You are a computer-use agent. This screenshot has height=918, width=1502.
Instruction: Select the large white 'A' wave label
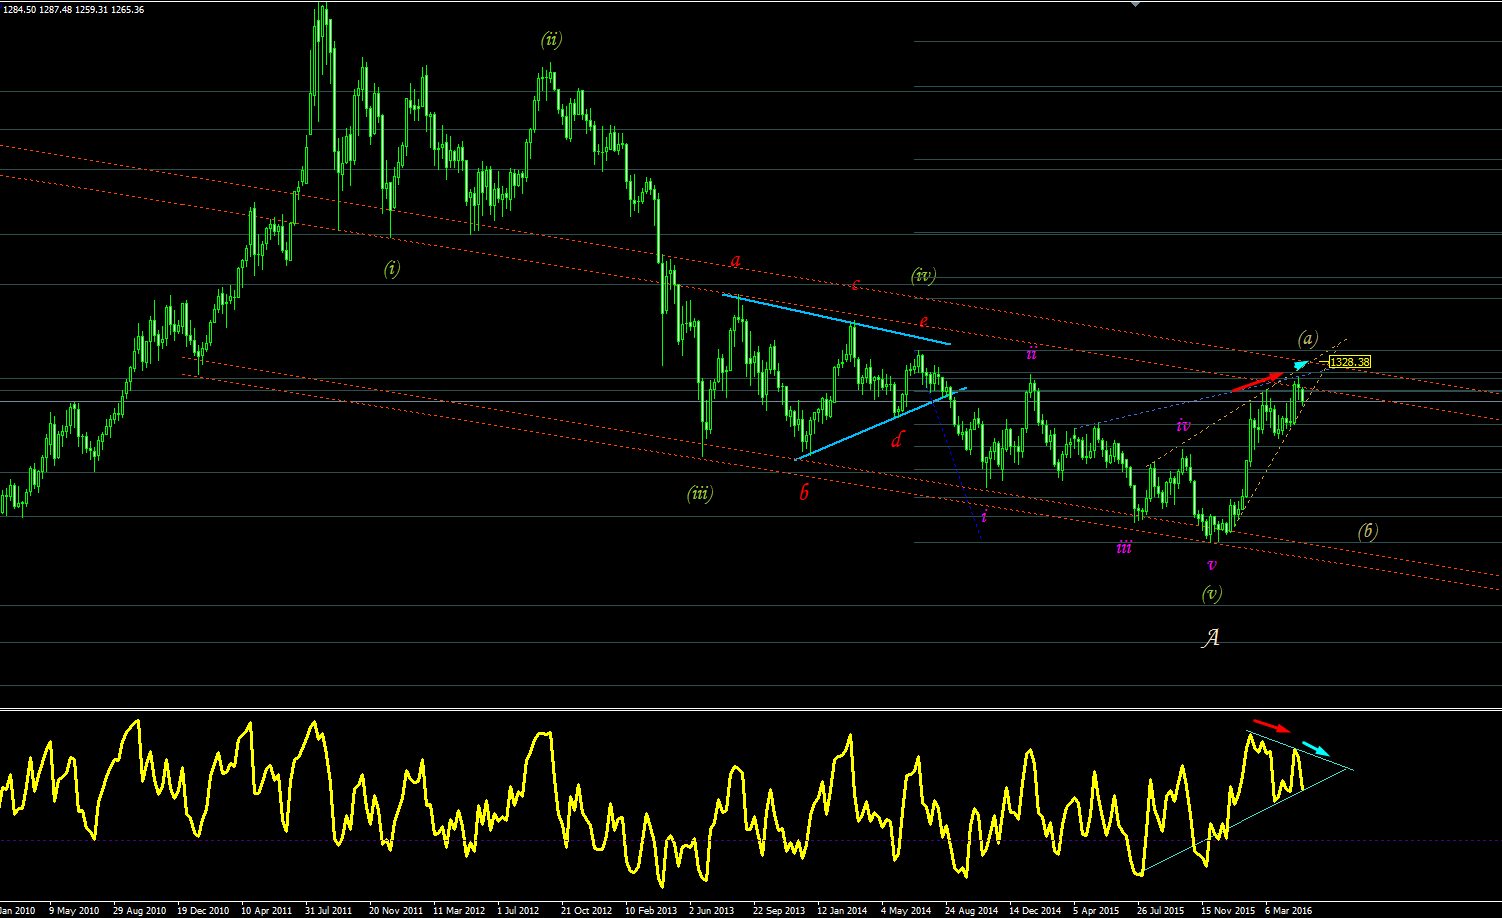[1211, 637]
